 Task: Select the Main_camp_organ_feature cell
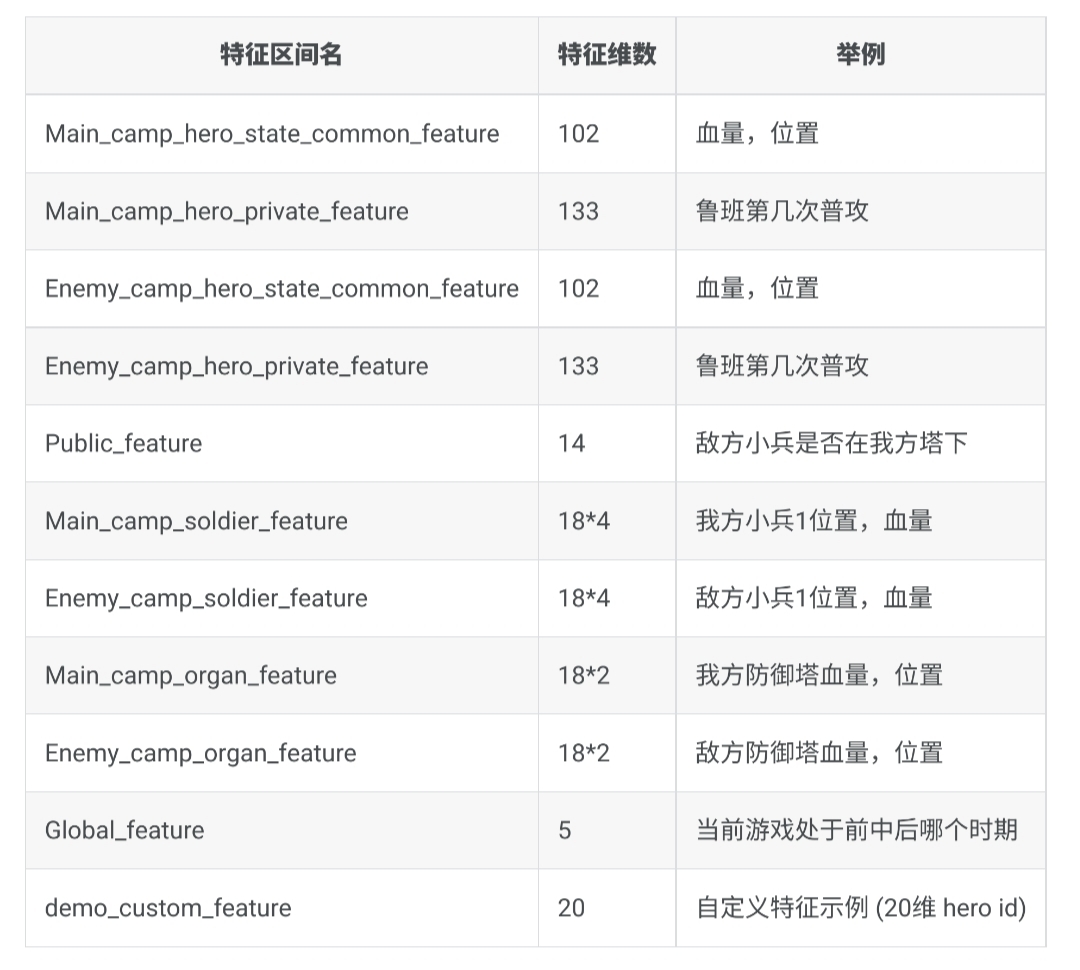pyautogui.click(x=191, y=675)
